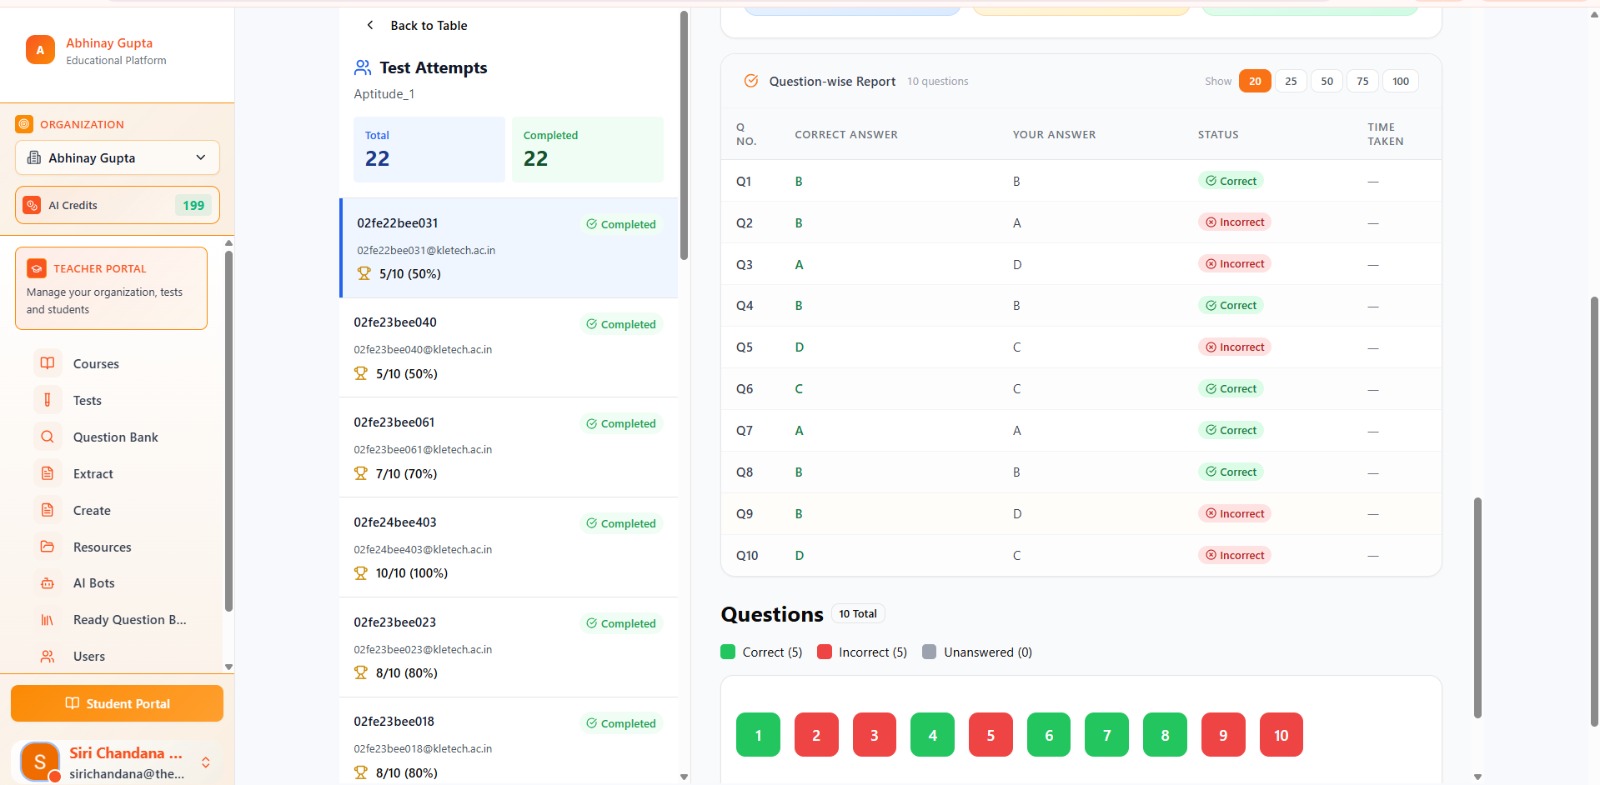Click the test attempts list scrollbar
The height and width of the screenshot is (785, 1600).
point(684,135)
